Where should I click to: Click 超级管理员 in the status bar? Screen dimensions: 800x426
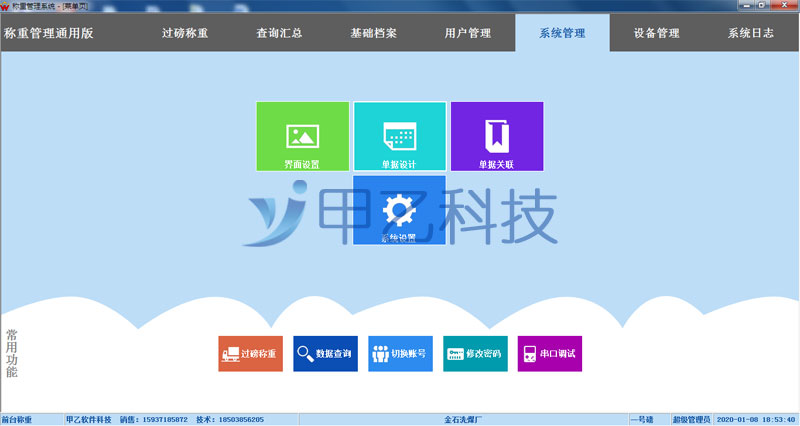[691, 420]
